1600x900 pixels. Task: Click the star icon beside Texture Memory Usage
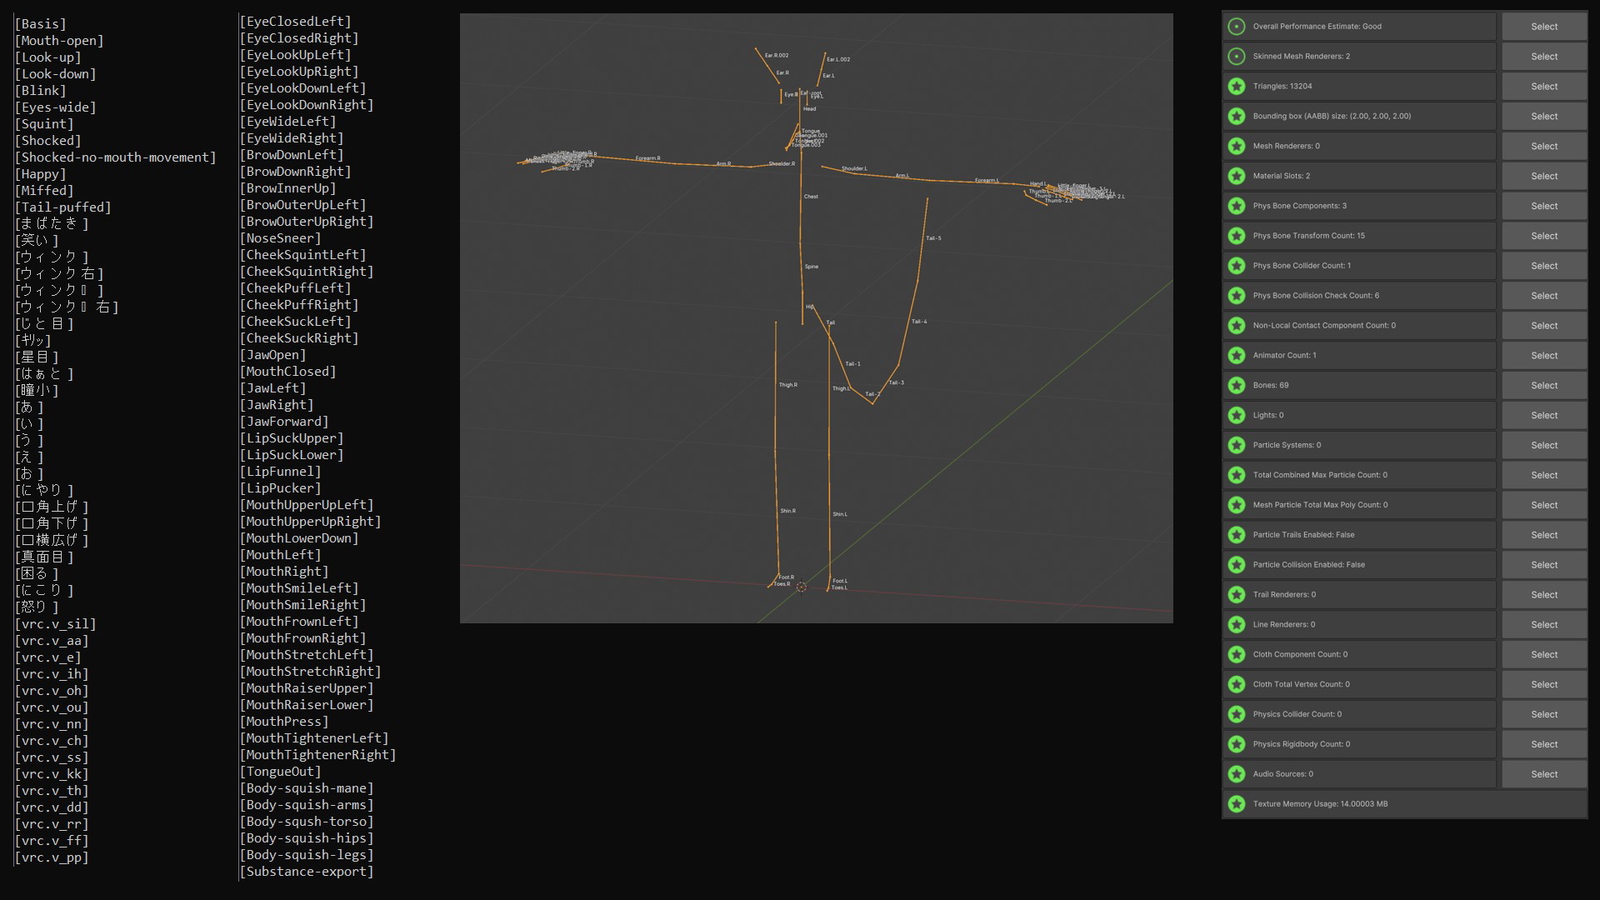coord(1237,804)
